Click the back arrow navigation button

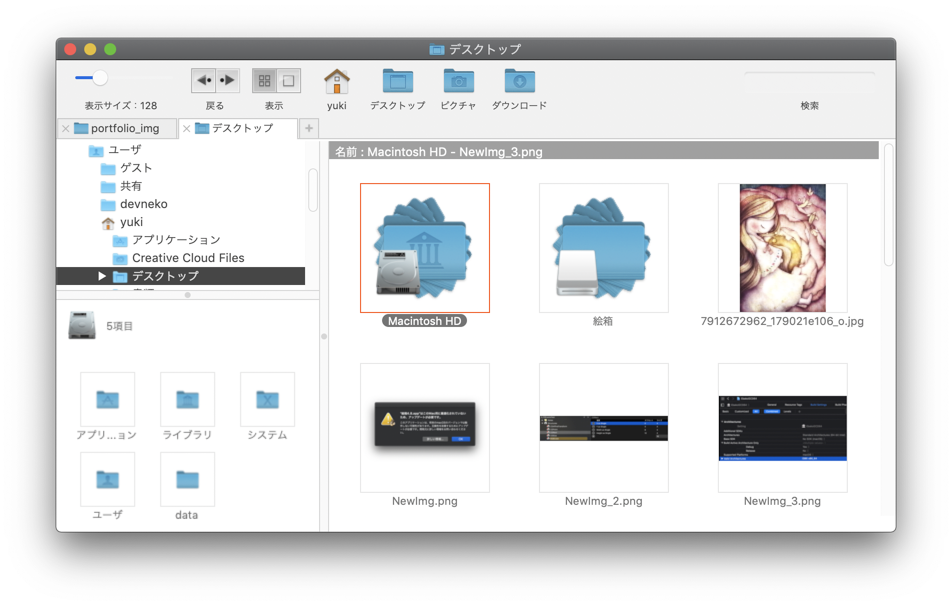coord(203,80)
